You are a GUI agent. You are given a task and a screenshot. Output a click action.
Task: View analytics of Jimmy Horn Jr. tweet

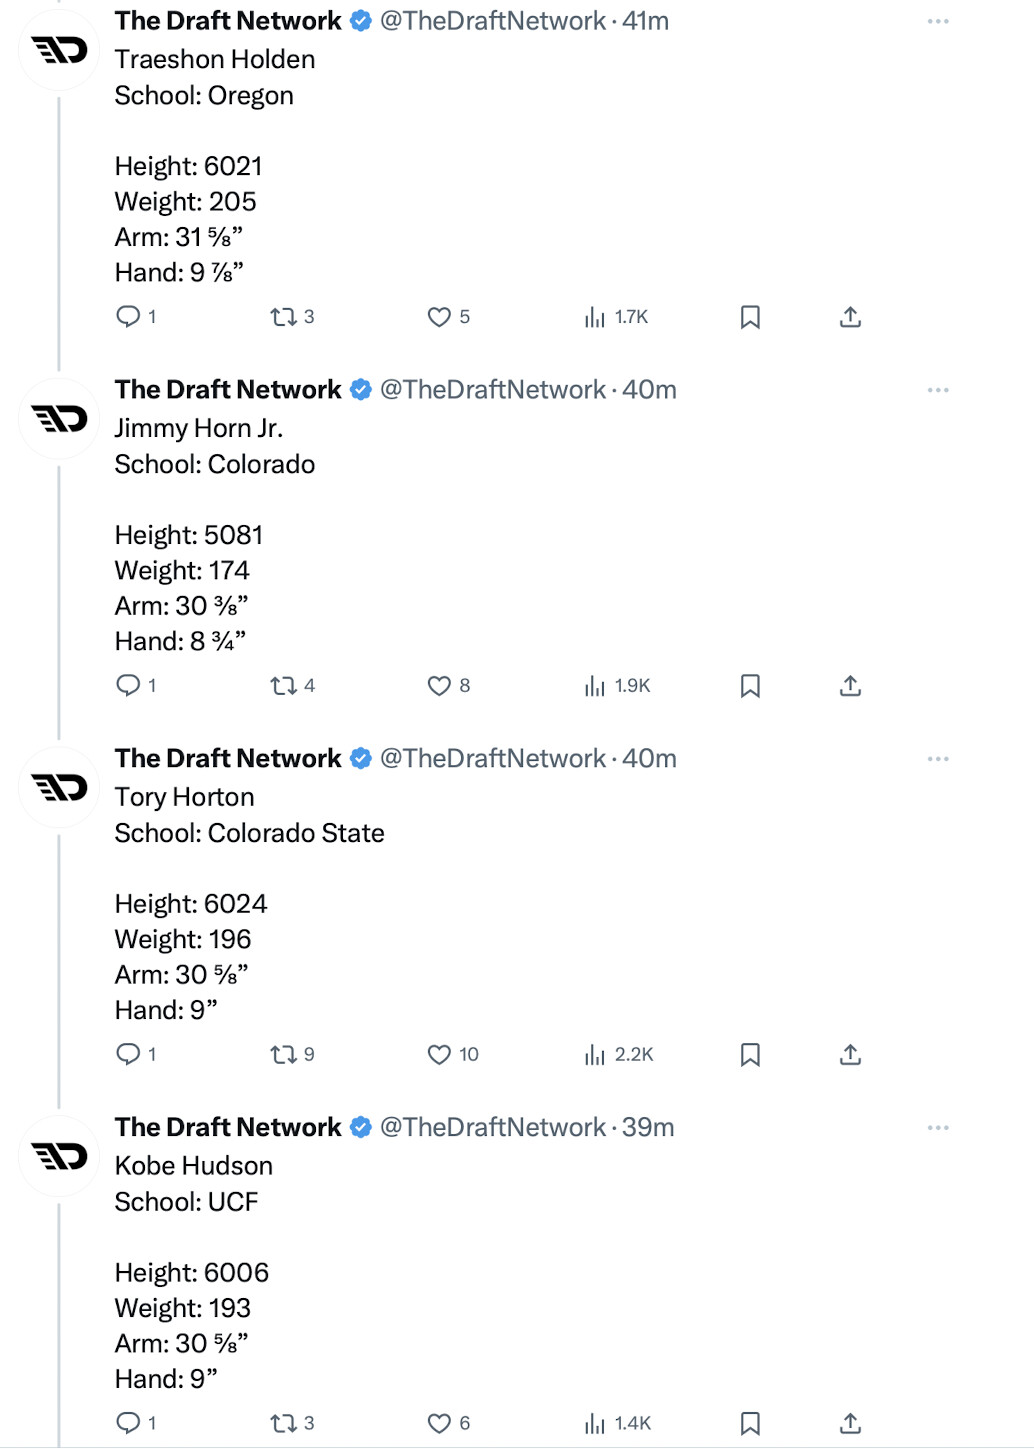(x=596, y=686)
